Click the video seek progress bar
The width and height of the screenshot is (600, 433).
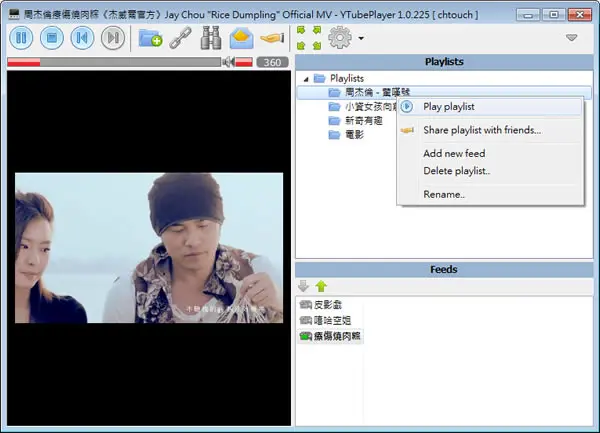[114, 62]
